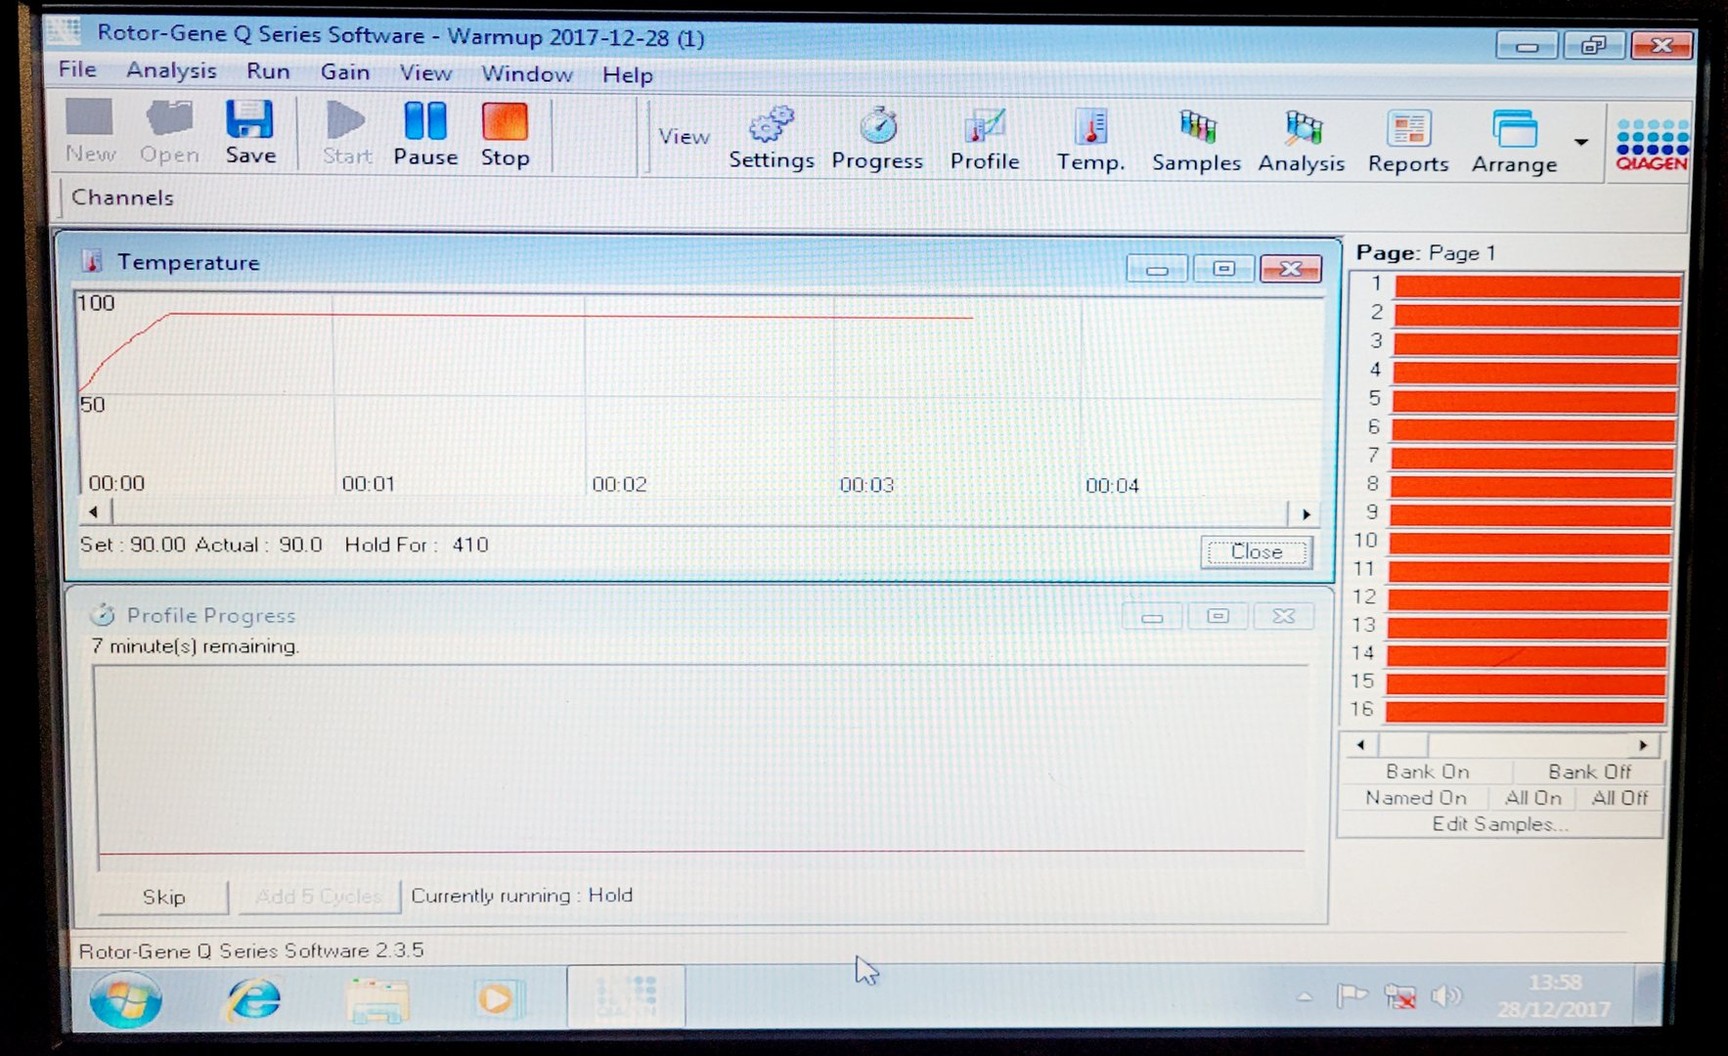Click the Action Center flag icon
1728x1056 pixels.
tap(1351, 995)
